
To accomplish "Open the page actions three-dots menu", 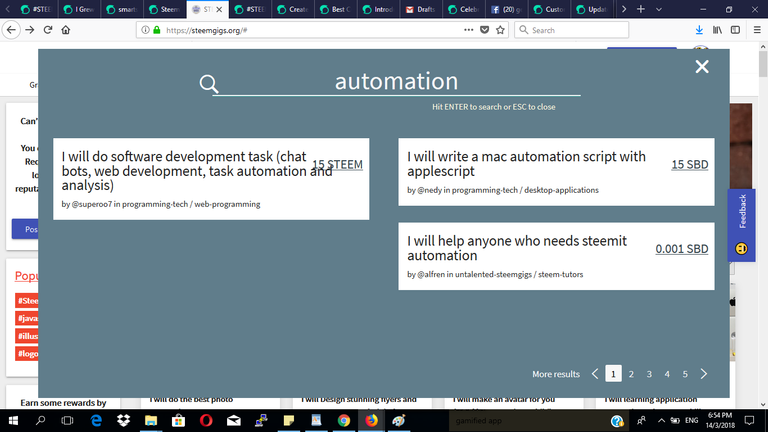I will tap(469, 30).
